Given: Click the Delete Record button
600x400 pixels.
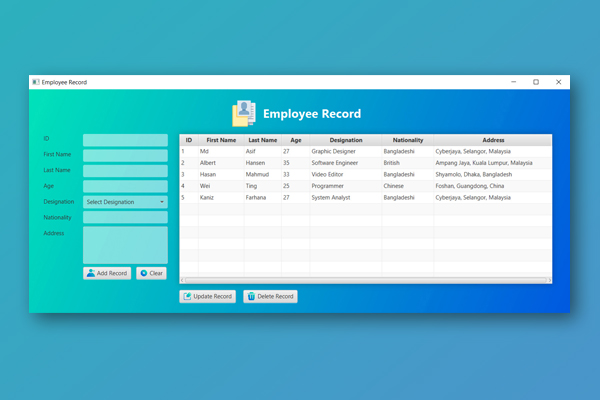Looking at the screenshot, I should 270,296.
